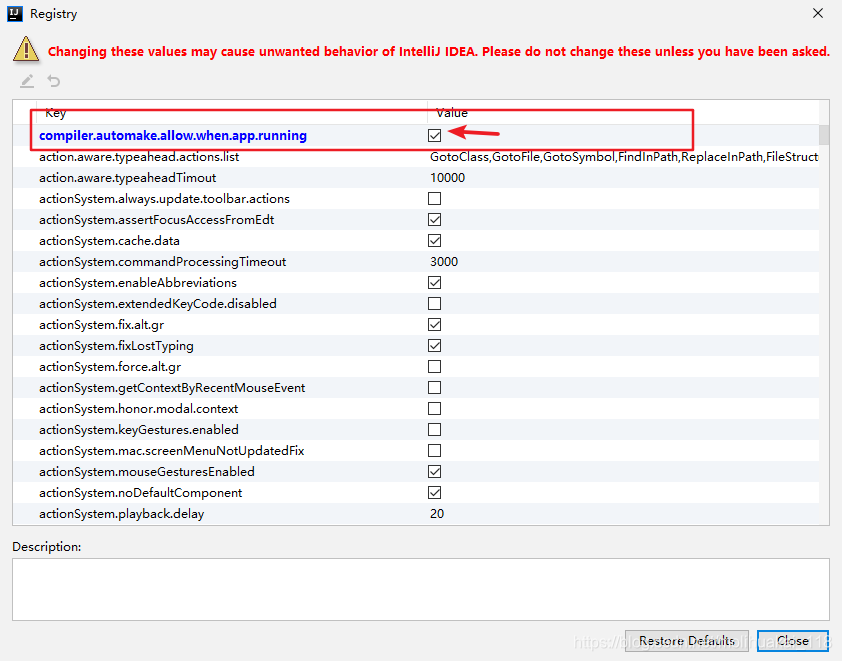Check actionSystem.honor.modal.context checkbox

click(x=434, y=409)
